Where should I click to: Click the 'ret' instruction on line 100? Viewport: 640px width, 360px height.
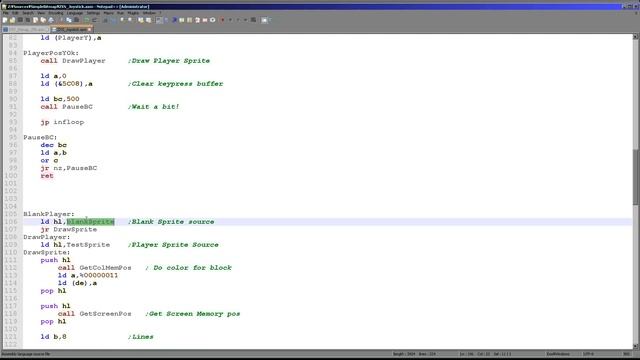47,176
